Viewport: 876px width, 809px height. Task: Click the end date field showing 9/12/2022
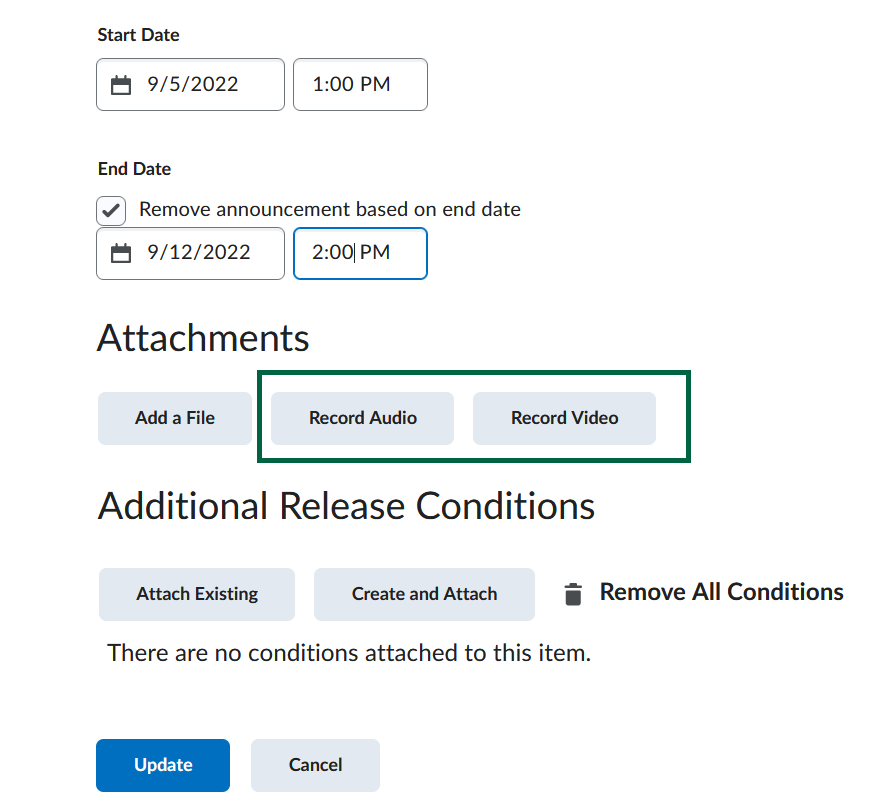tap(190, 253)
